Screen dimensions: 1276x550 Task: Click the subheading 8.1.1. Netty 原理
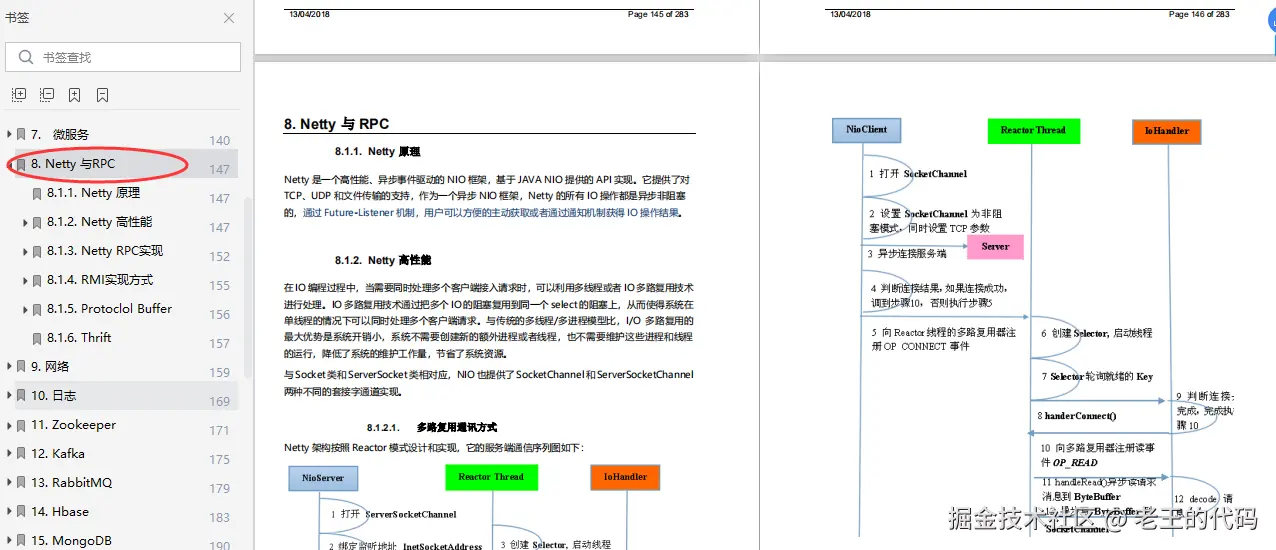pyautogui.click(x=378, y=152)
